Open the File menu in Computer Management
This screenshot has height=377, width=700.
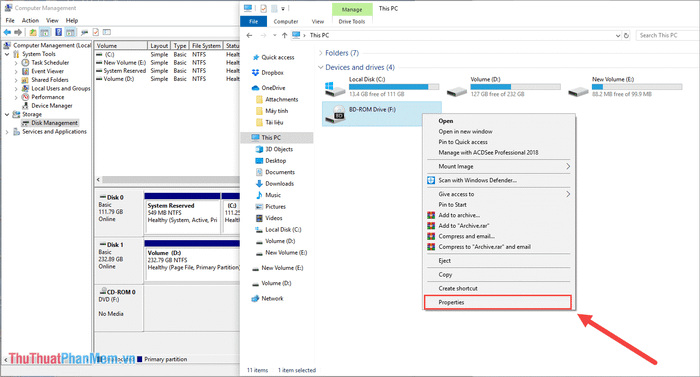click(10, 21)
